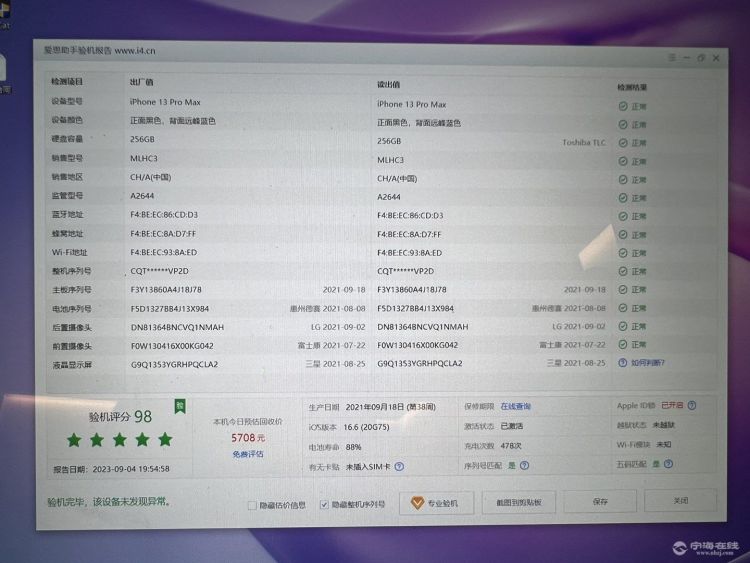Select the 检测结果 column header
Image resolution: width=750 pixels, height=563 pixels.
tap(632, 87)
